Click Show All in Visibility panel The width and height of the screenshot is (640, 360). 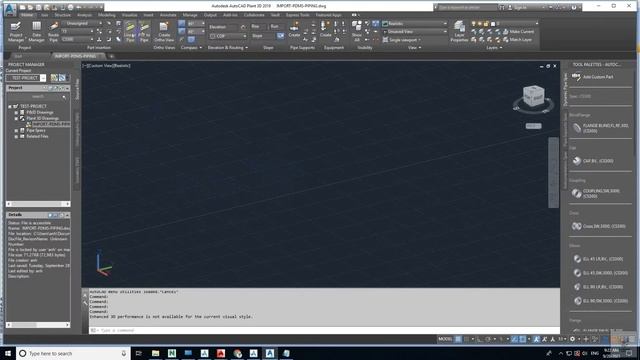(x=357, y=32)
